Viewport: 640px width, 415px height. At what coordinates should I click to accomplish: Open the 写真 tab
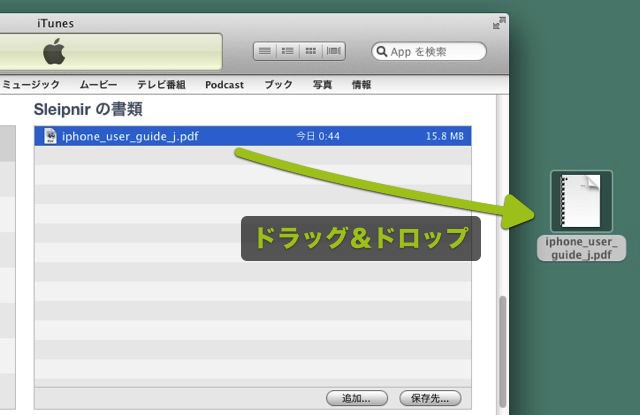click(322, 84)
